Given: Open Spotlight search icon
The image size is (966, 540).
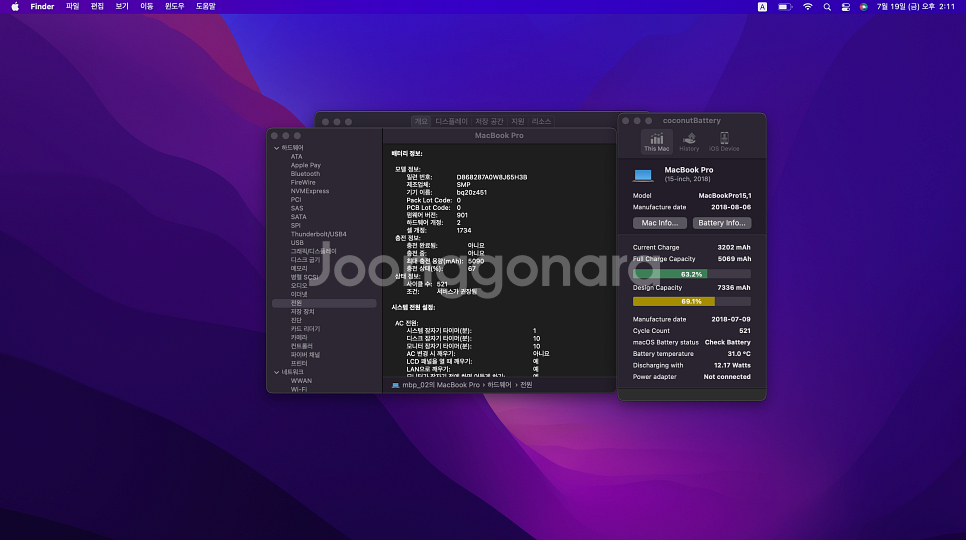Looking at the screenshot, I should 827,7.
